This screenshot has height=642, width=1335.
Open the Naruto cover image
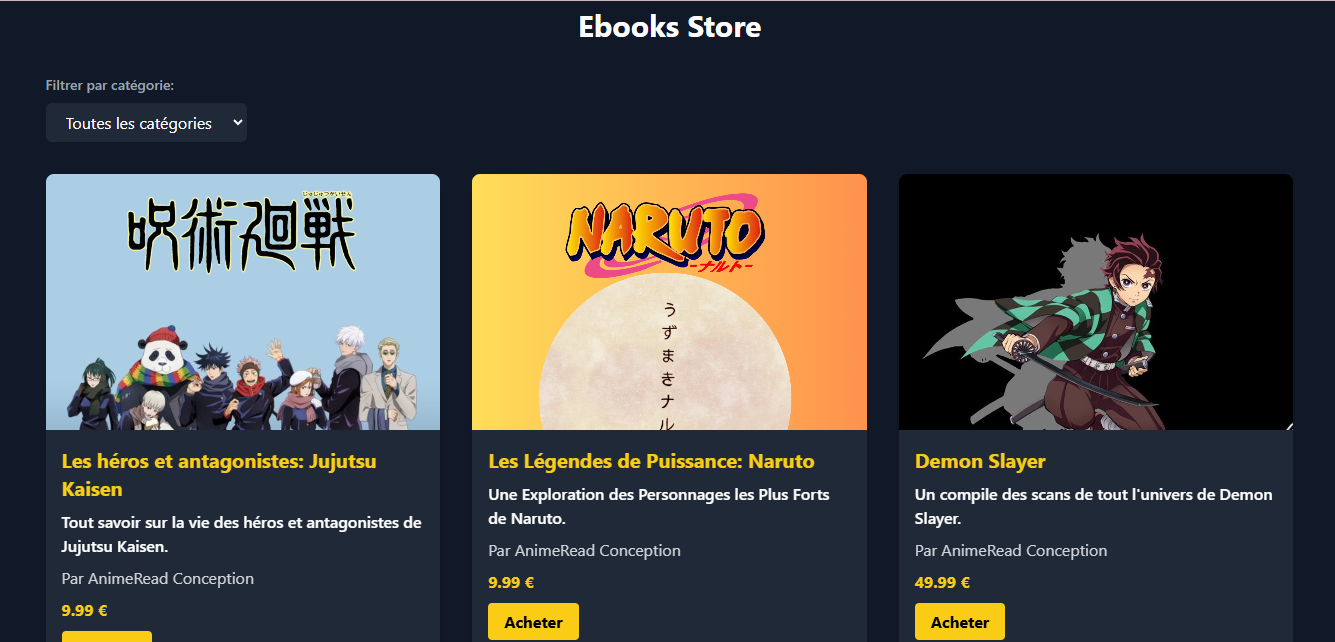coord(669,302)
